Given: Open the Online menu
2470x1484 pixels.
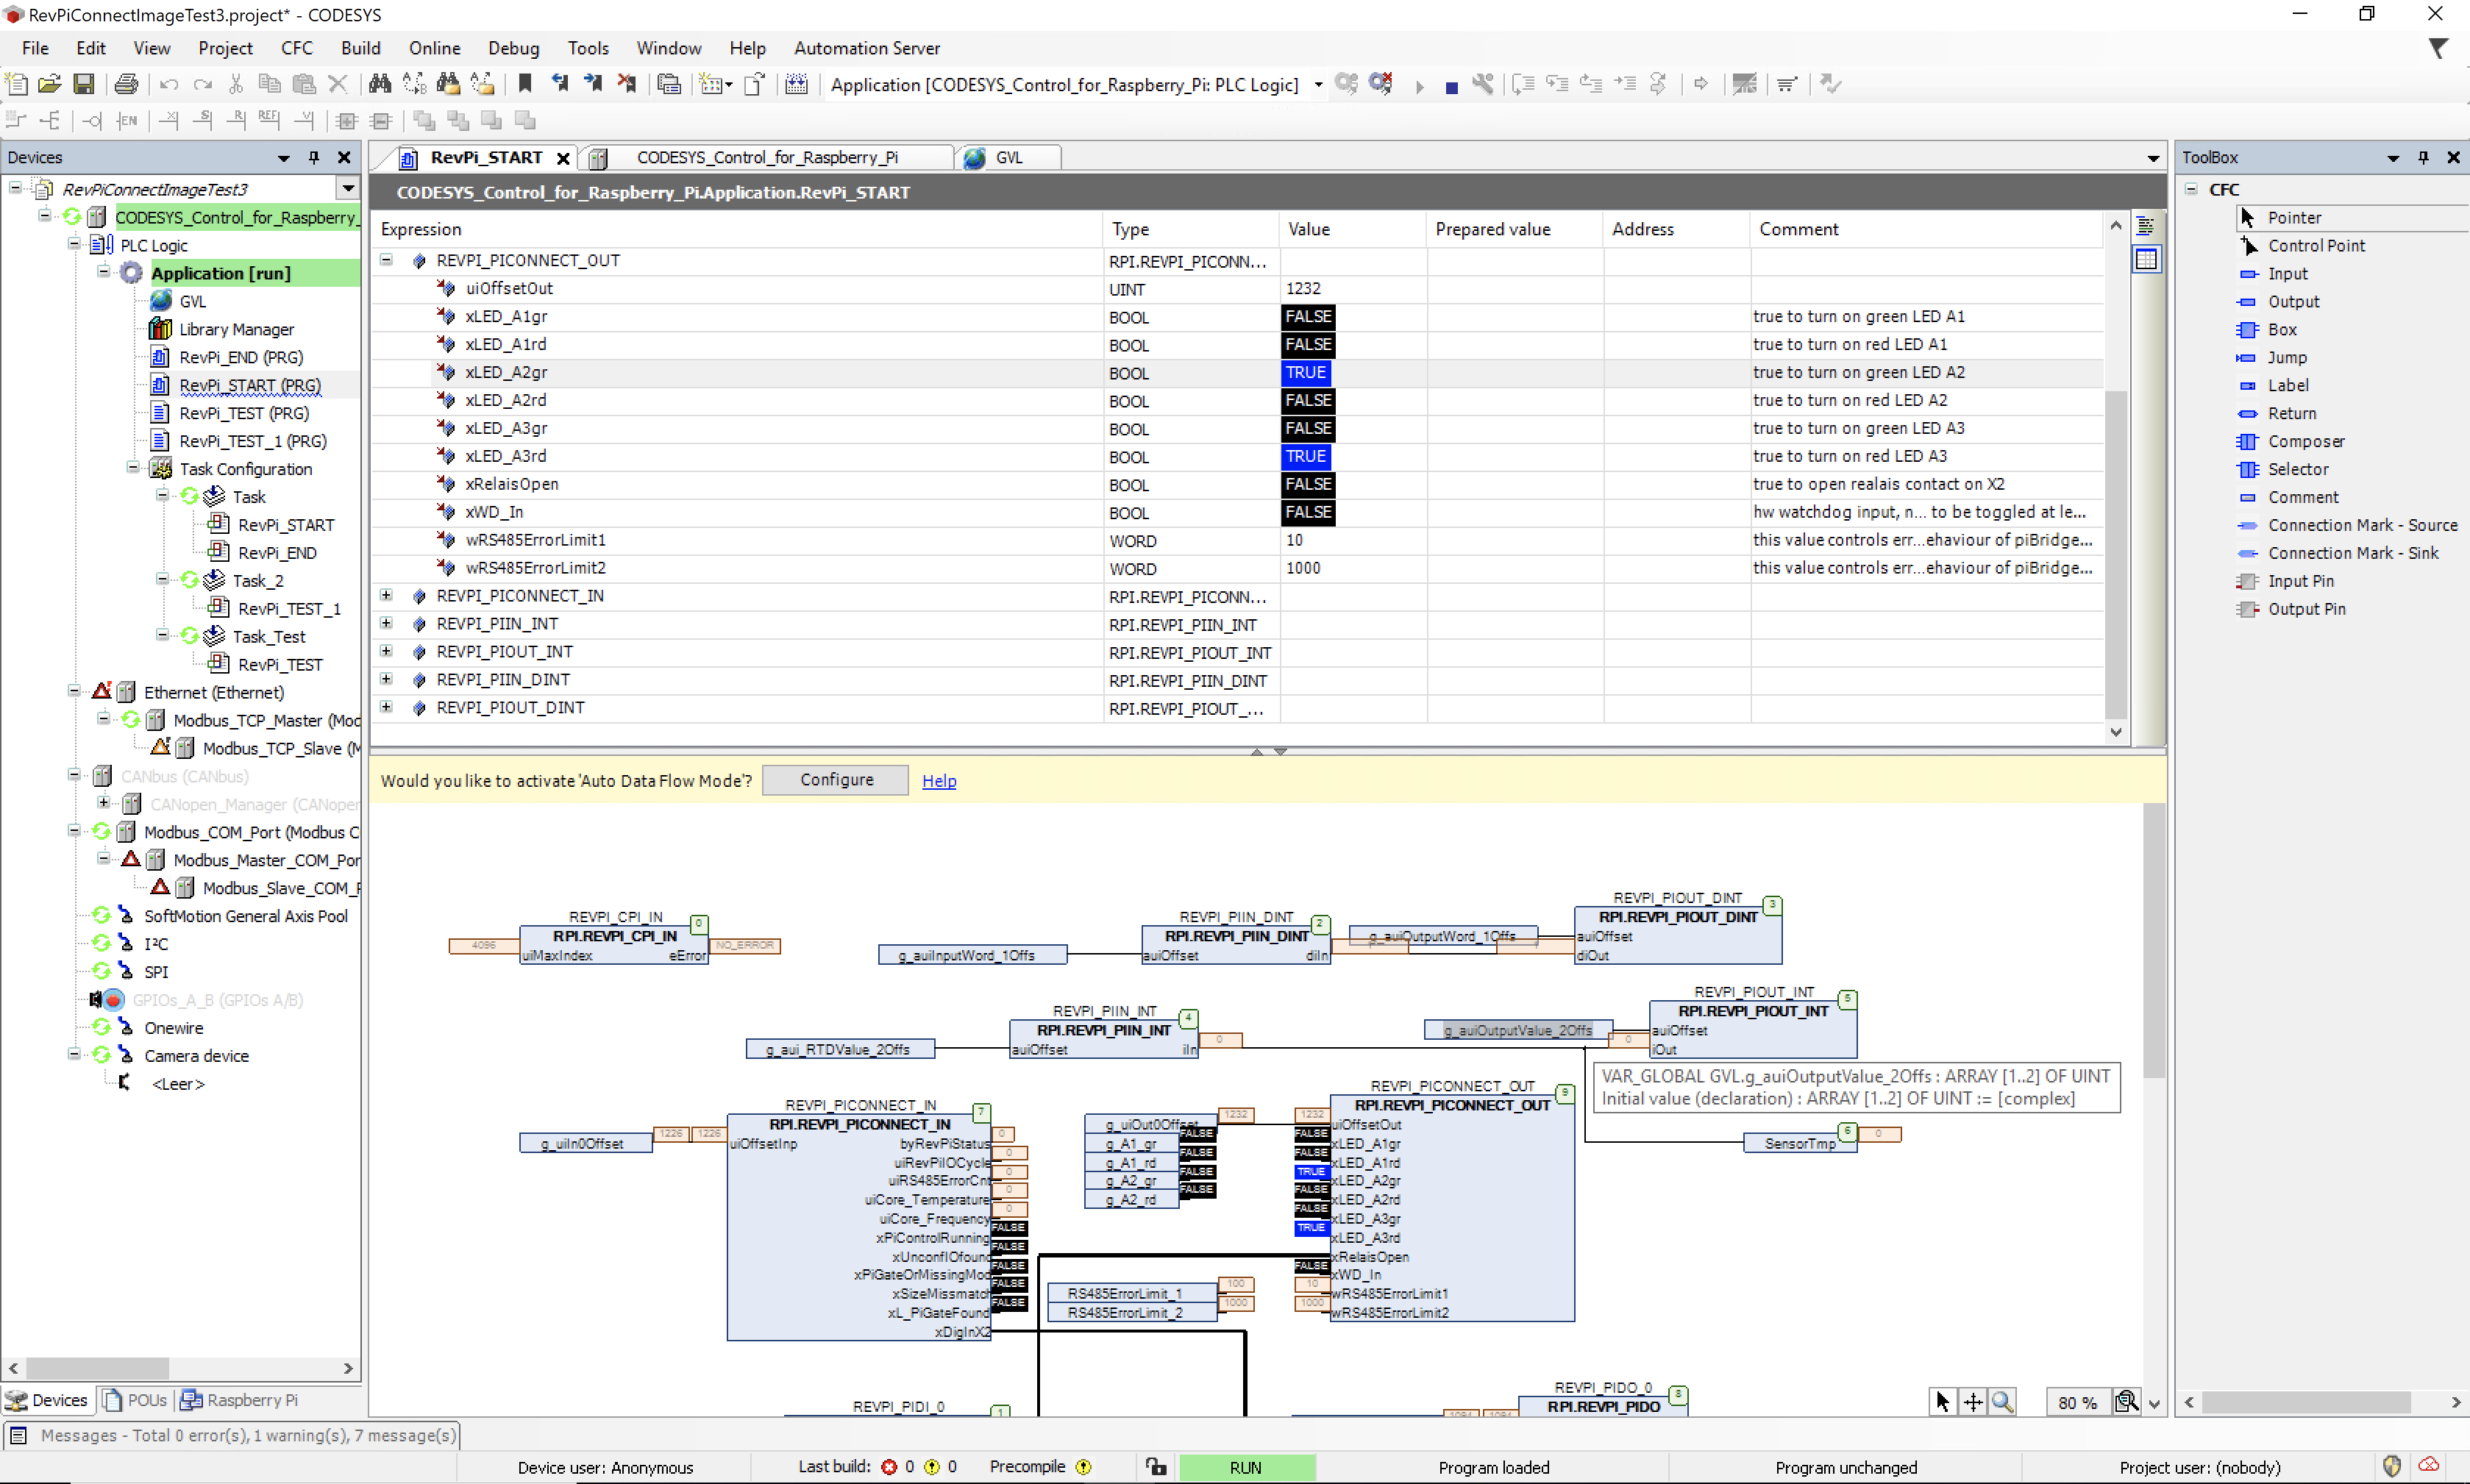Looking at the screenshot, I should tap(434, 48).
